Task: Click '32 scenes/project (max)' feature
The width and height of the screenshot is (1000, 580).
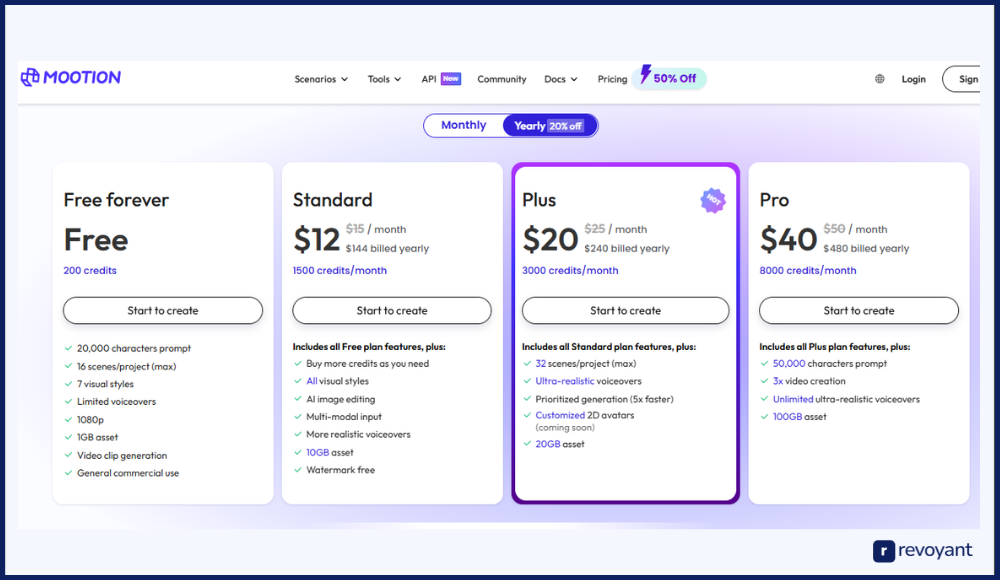Action: click(x=585, y=364)
